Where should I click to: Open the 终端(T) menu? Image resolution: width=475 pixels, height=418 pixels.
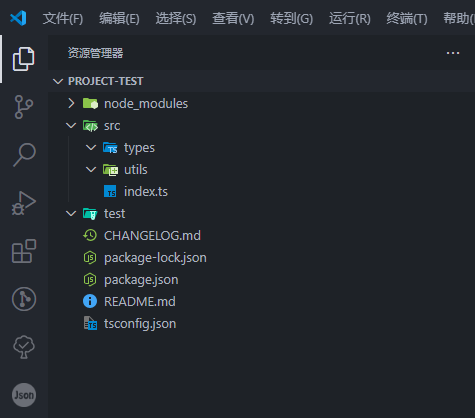point(407,18)
